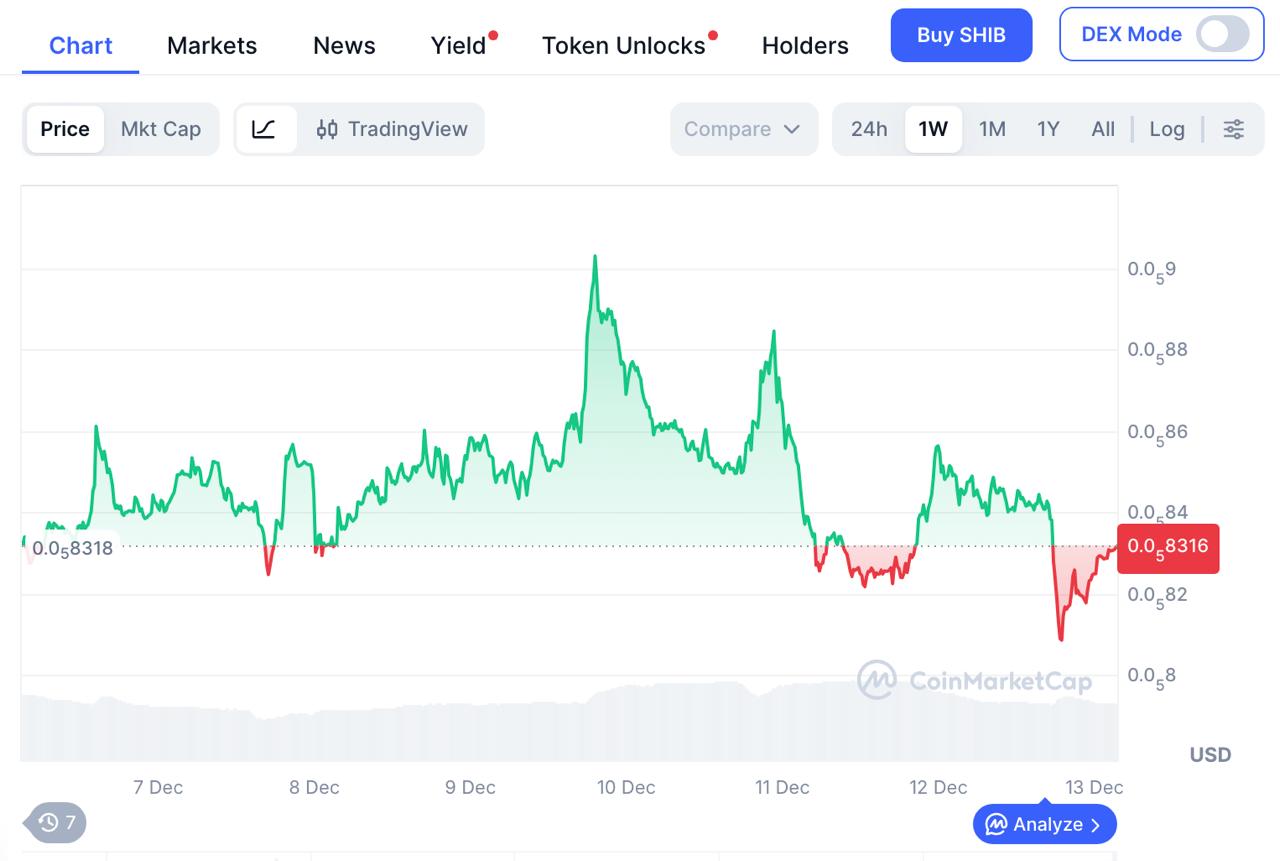Enable Log scale on the chart
The width and height of the screenshot is (1280, 861).
tap(1167, 129)
